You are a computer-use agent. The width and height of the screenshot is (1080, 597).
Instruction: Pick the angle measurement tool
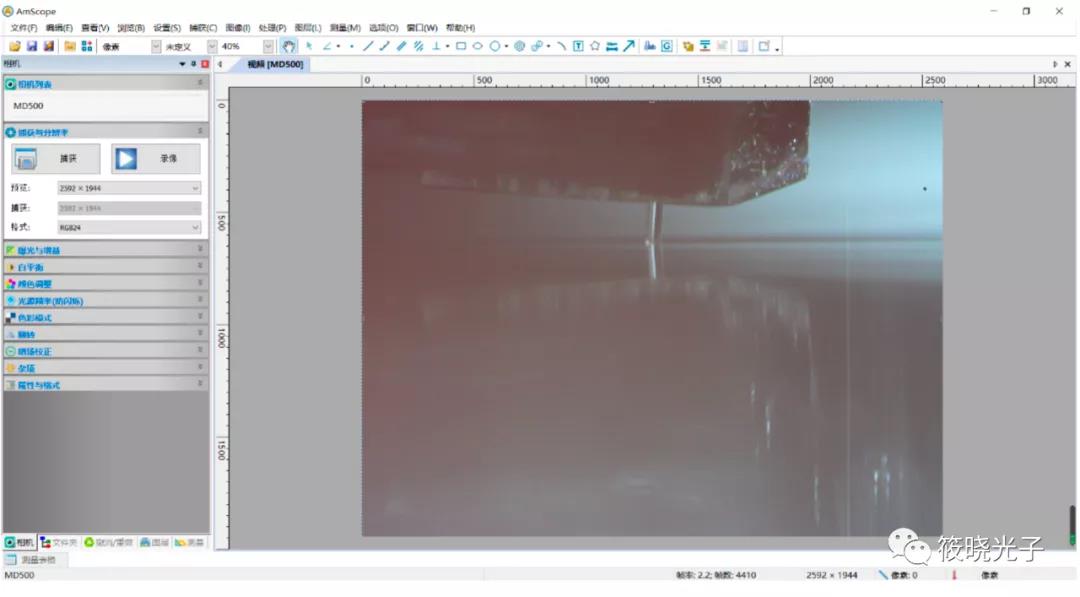(x=326, y=46)
